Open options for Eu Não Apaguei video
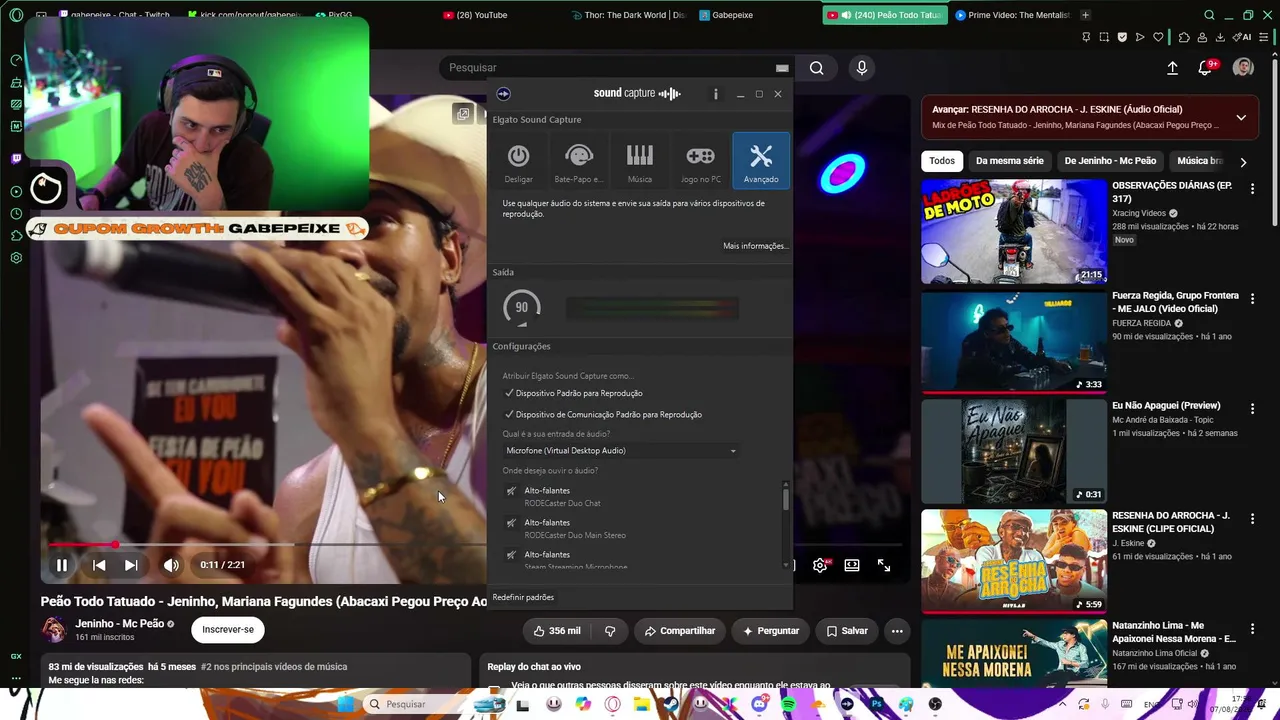The height and width of the screenshot is (720, 1280). (1252, 410)
